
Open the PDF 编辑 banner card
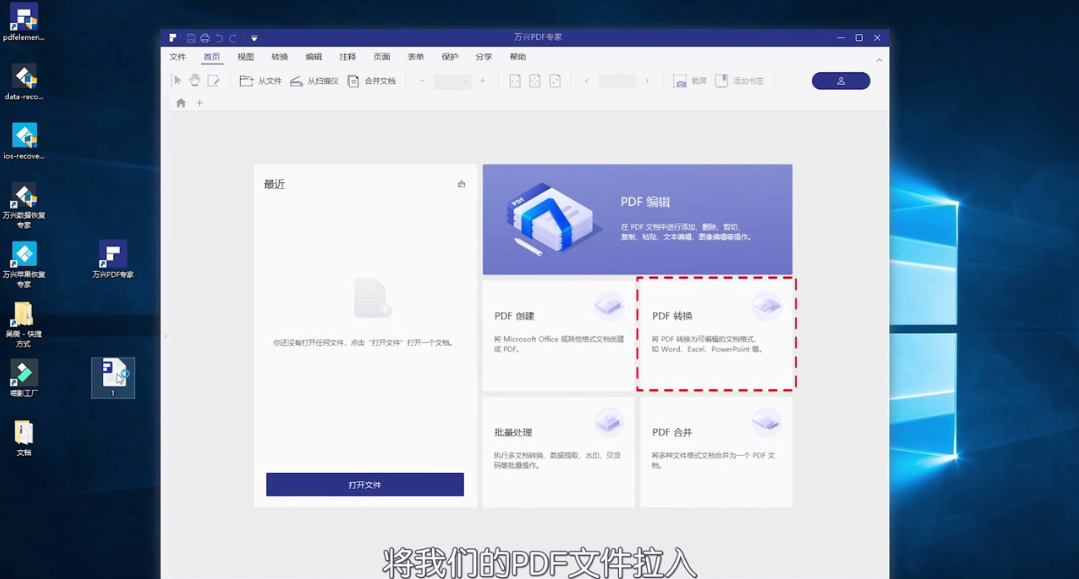pos(637,220)
